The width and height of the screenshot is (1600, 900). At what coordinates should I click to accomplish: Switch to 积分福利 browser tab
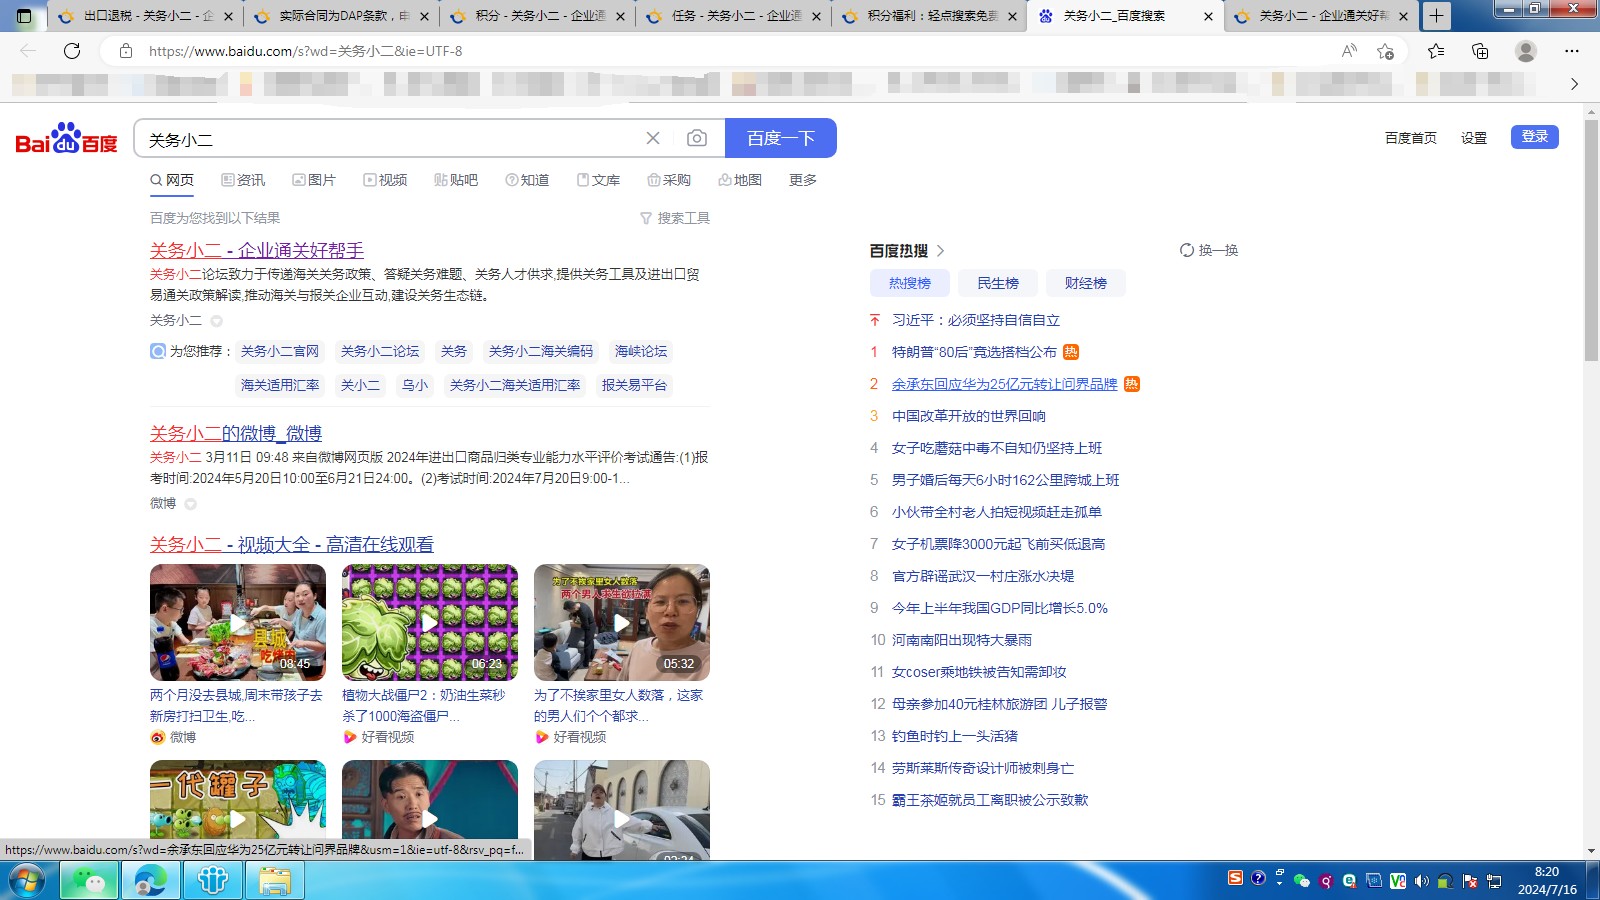931,16
